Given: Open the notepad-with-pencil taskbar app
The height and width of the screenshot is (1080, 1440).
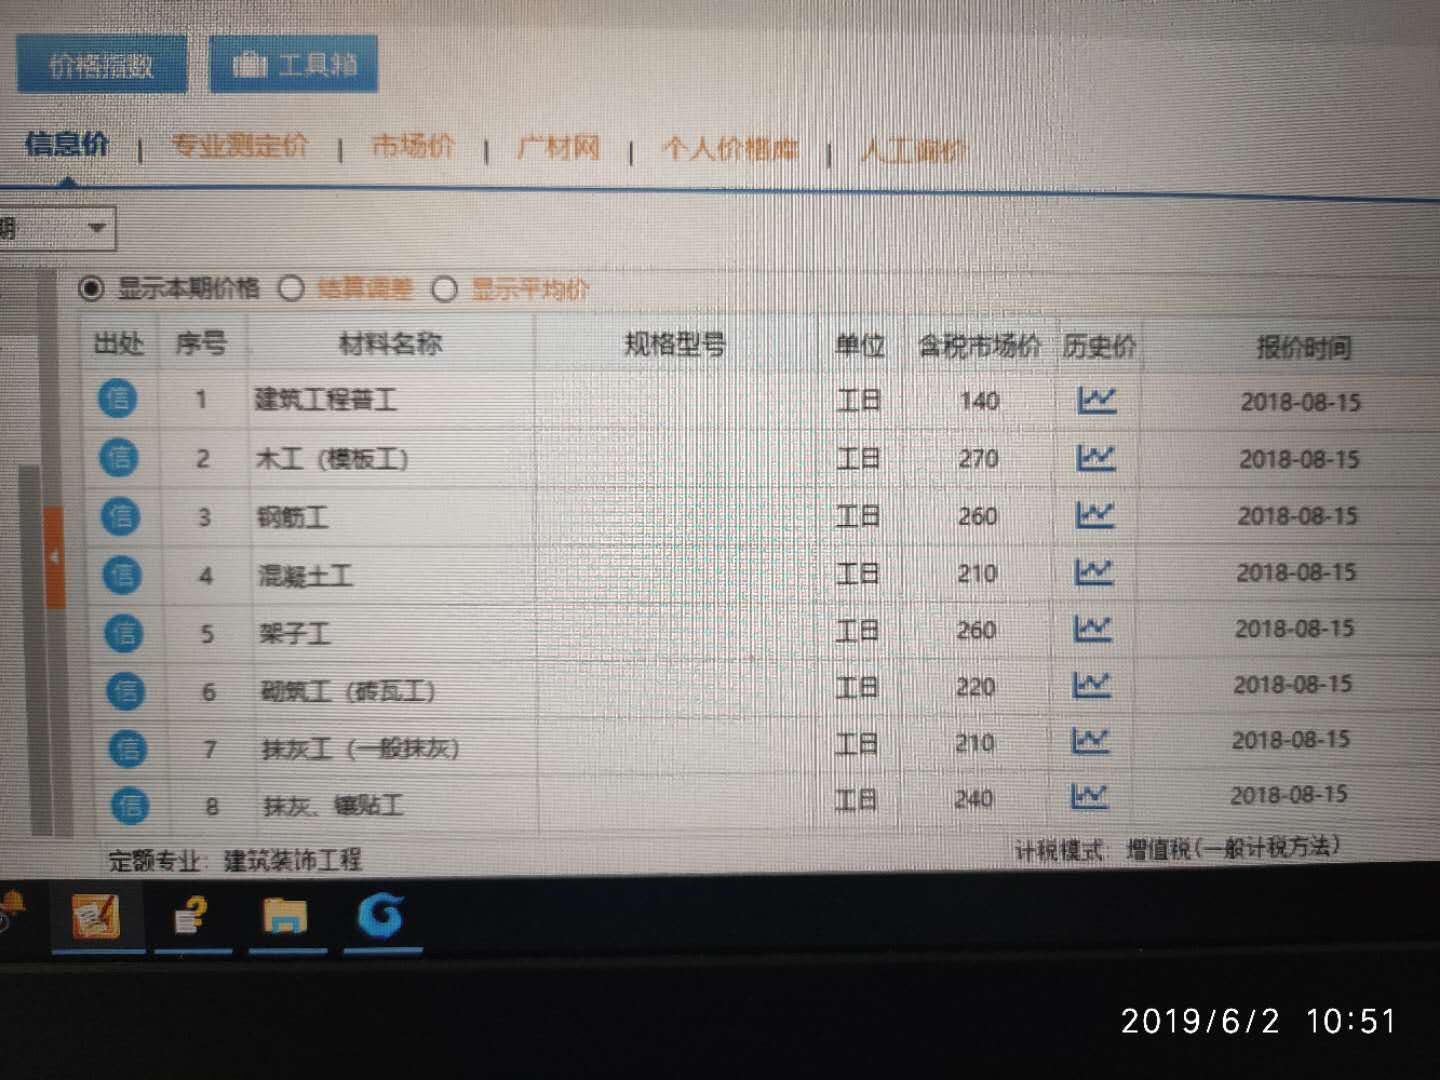Looking at the screenshot, I should click(97, 916).
